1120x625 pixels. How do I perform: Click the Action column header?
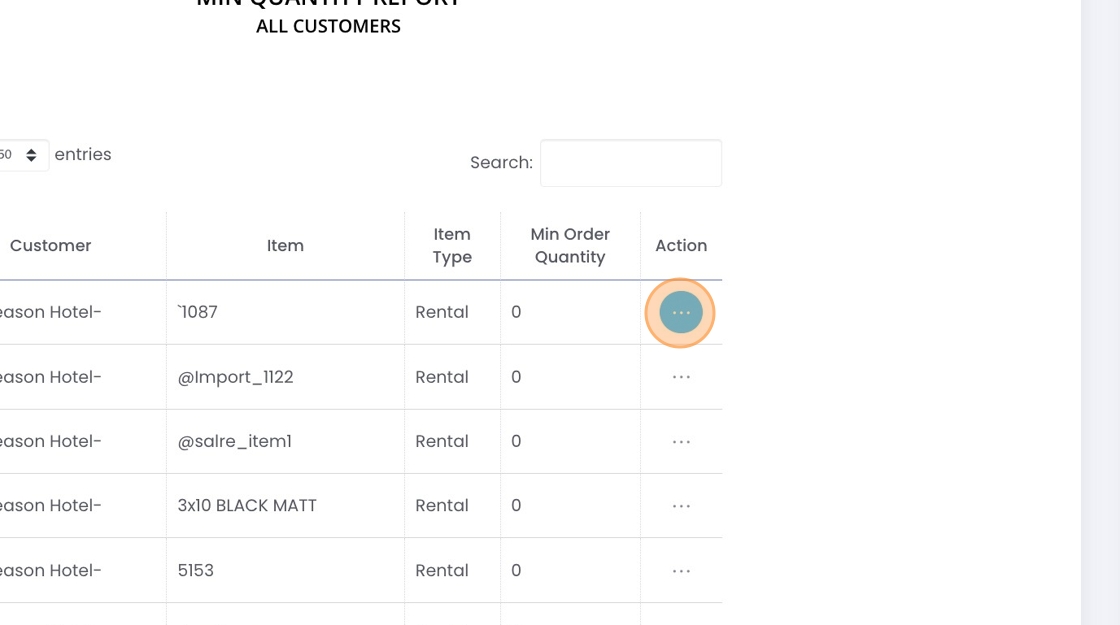pos(681,246)
